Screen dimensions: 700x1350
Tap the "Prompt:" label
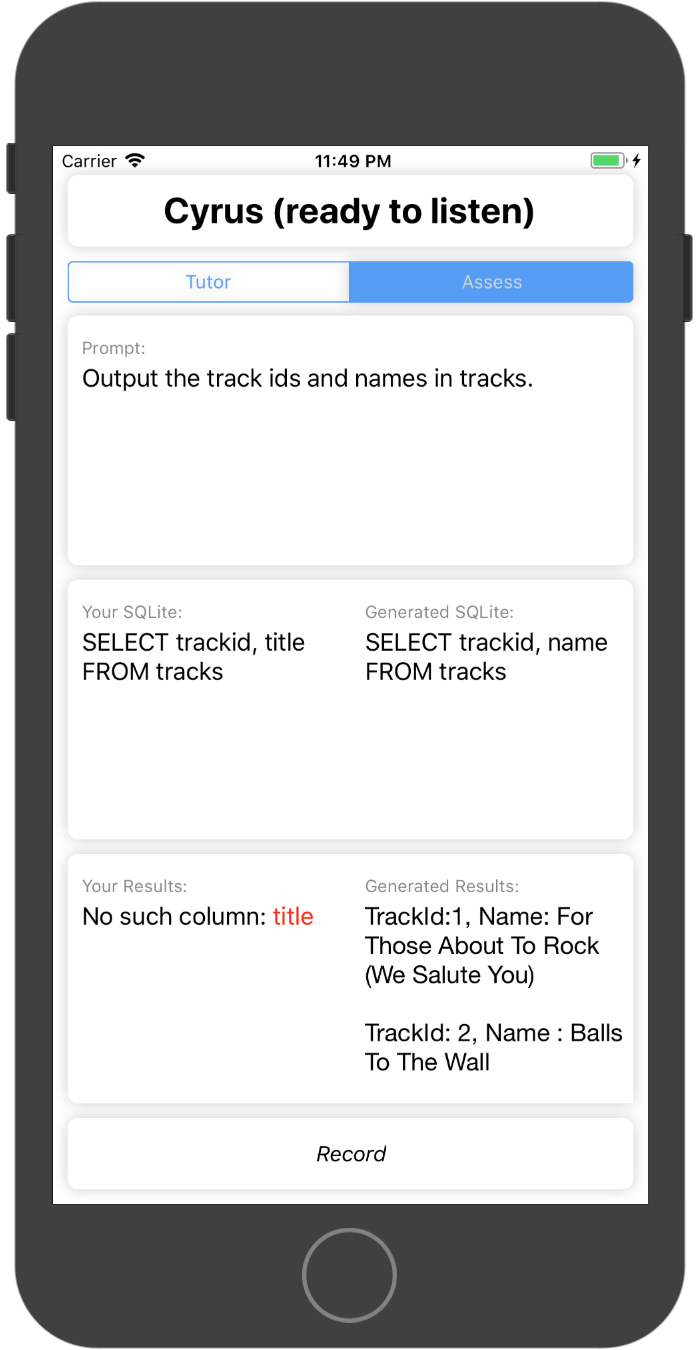pos(113,348)
